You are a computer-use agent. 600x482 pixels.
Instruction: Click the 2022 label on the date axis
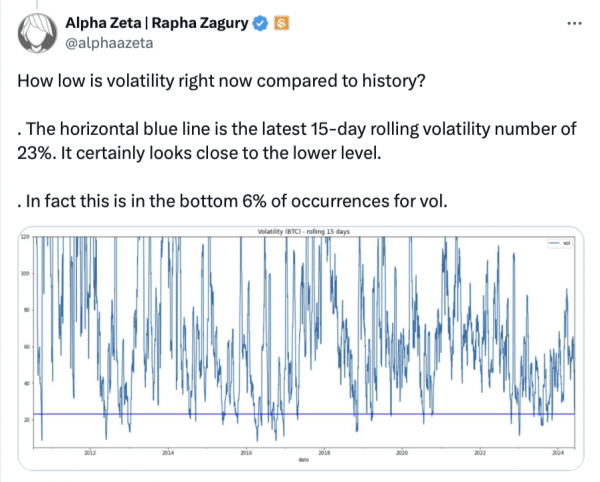pos(479,453)
